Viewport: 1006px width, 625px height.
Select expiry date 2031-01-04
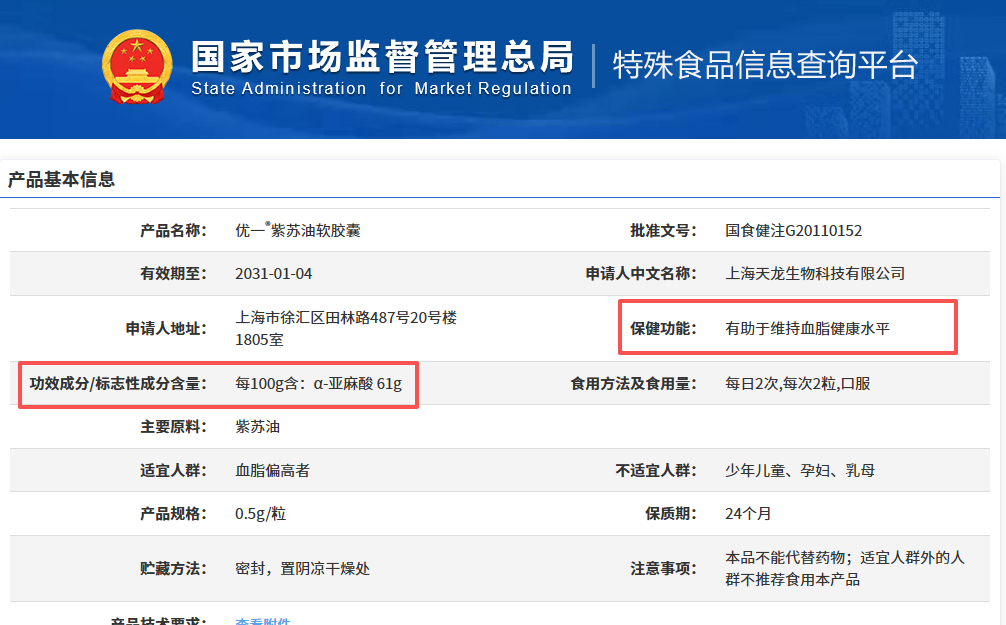pos(273,273)
